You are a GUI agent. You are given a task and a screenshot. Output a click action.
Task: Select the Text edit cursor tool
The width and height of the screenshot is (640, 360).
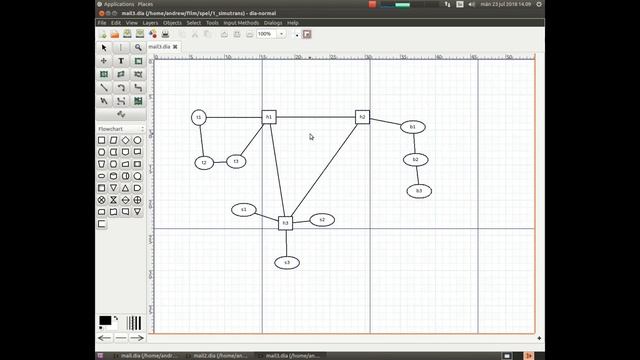pyautogui.click(x=121, y=48)
